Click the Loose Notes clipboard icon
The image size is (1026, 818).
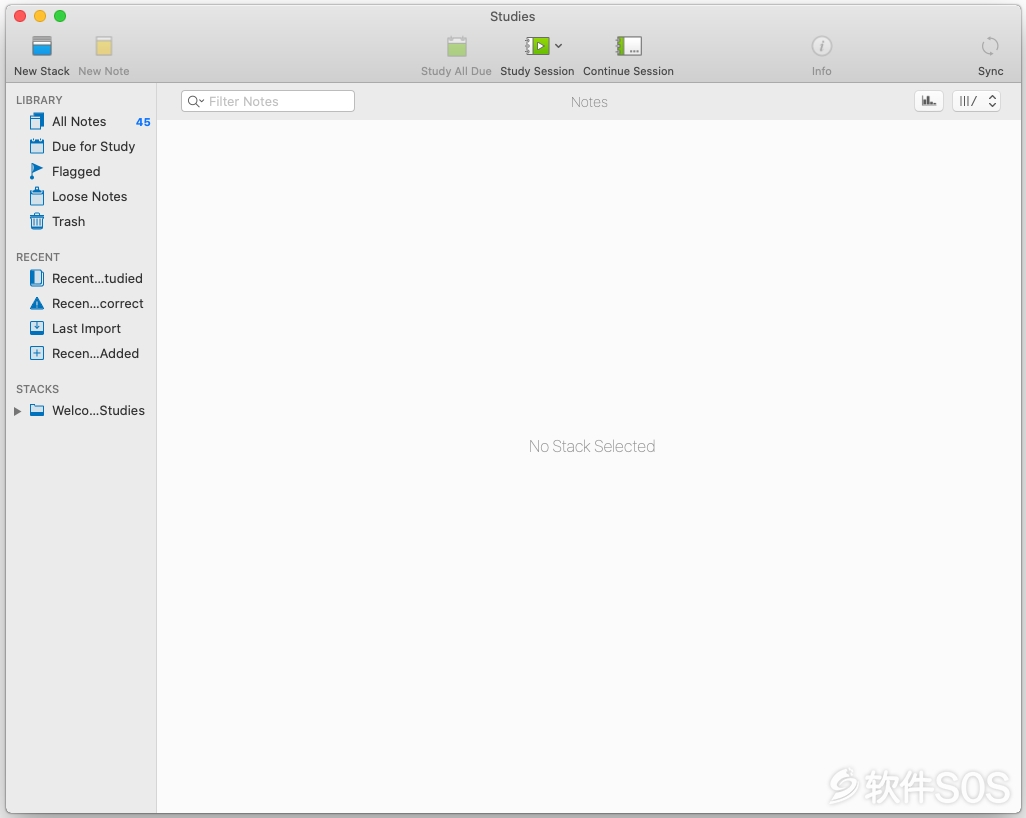pyautogui.click(x=37, y=196)
